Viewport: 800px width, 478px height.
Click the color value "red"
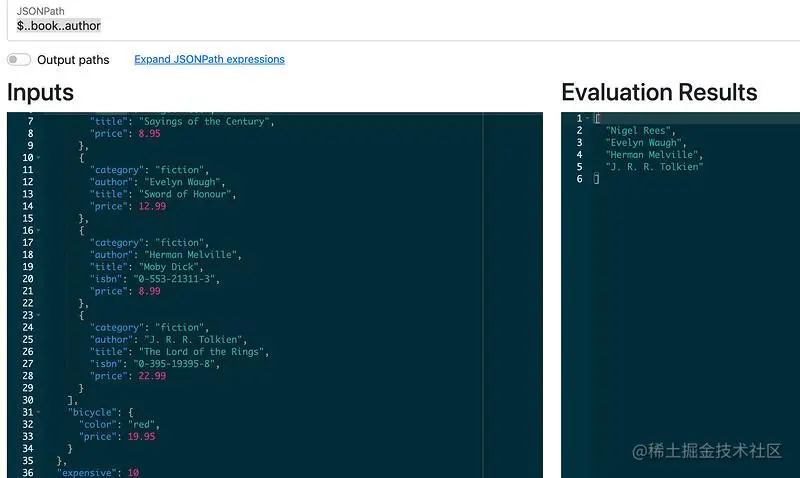(x=141, y=424)
